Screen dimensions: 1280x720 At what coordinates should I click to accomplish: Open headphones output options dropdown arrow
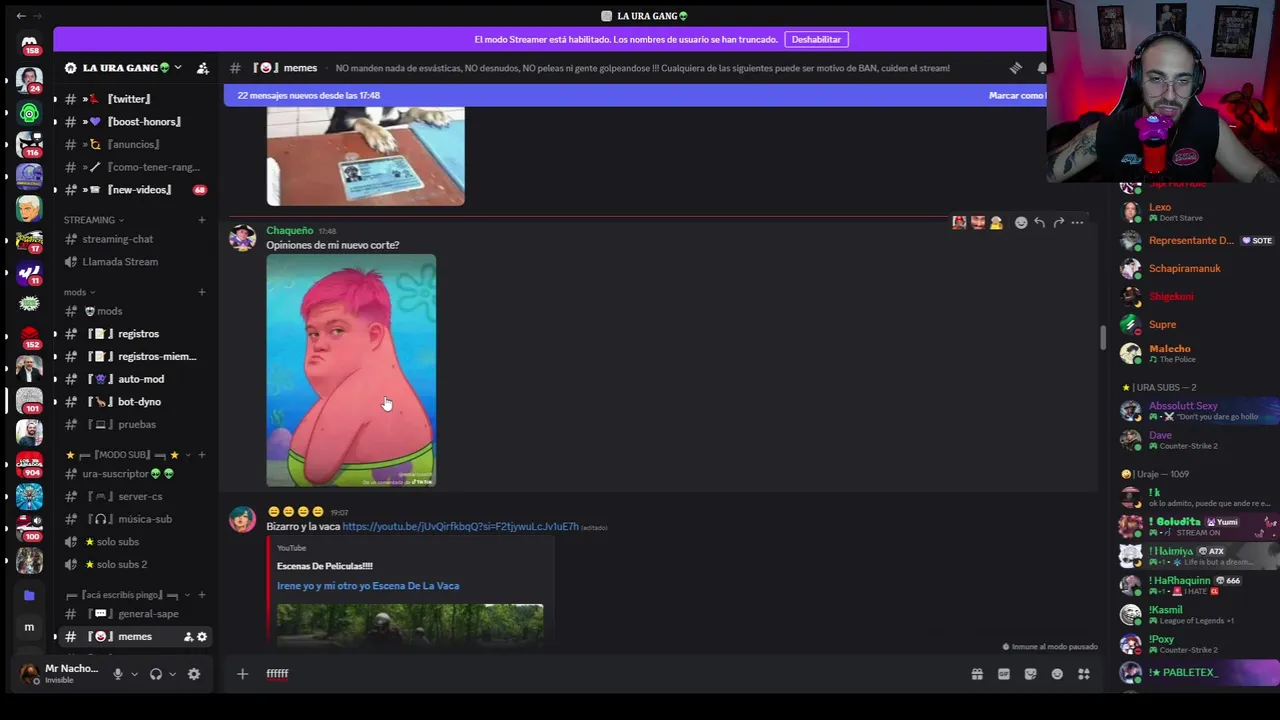point(172,674)
